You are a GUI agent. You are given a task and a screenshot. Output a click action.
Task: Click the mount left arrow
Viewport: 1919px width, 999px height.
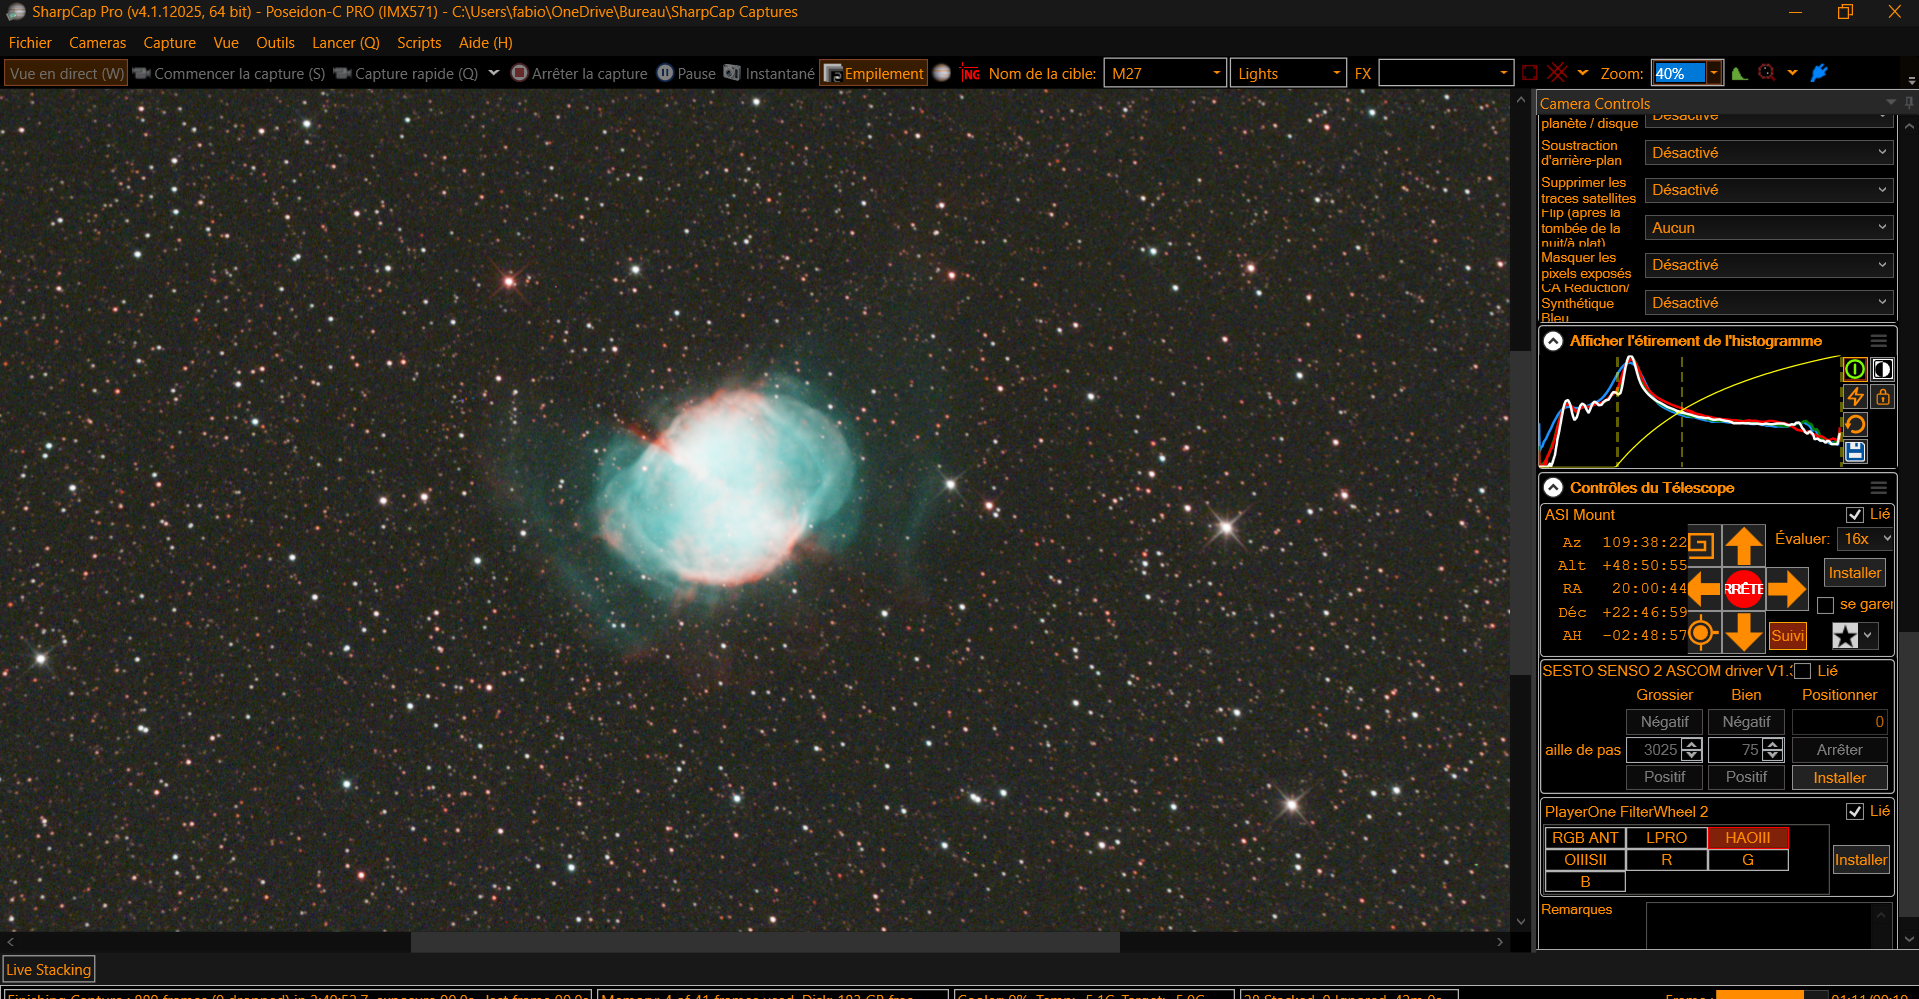(1704, 589)
